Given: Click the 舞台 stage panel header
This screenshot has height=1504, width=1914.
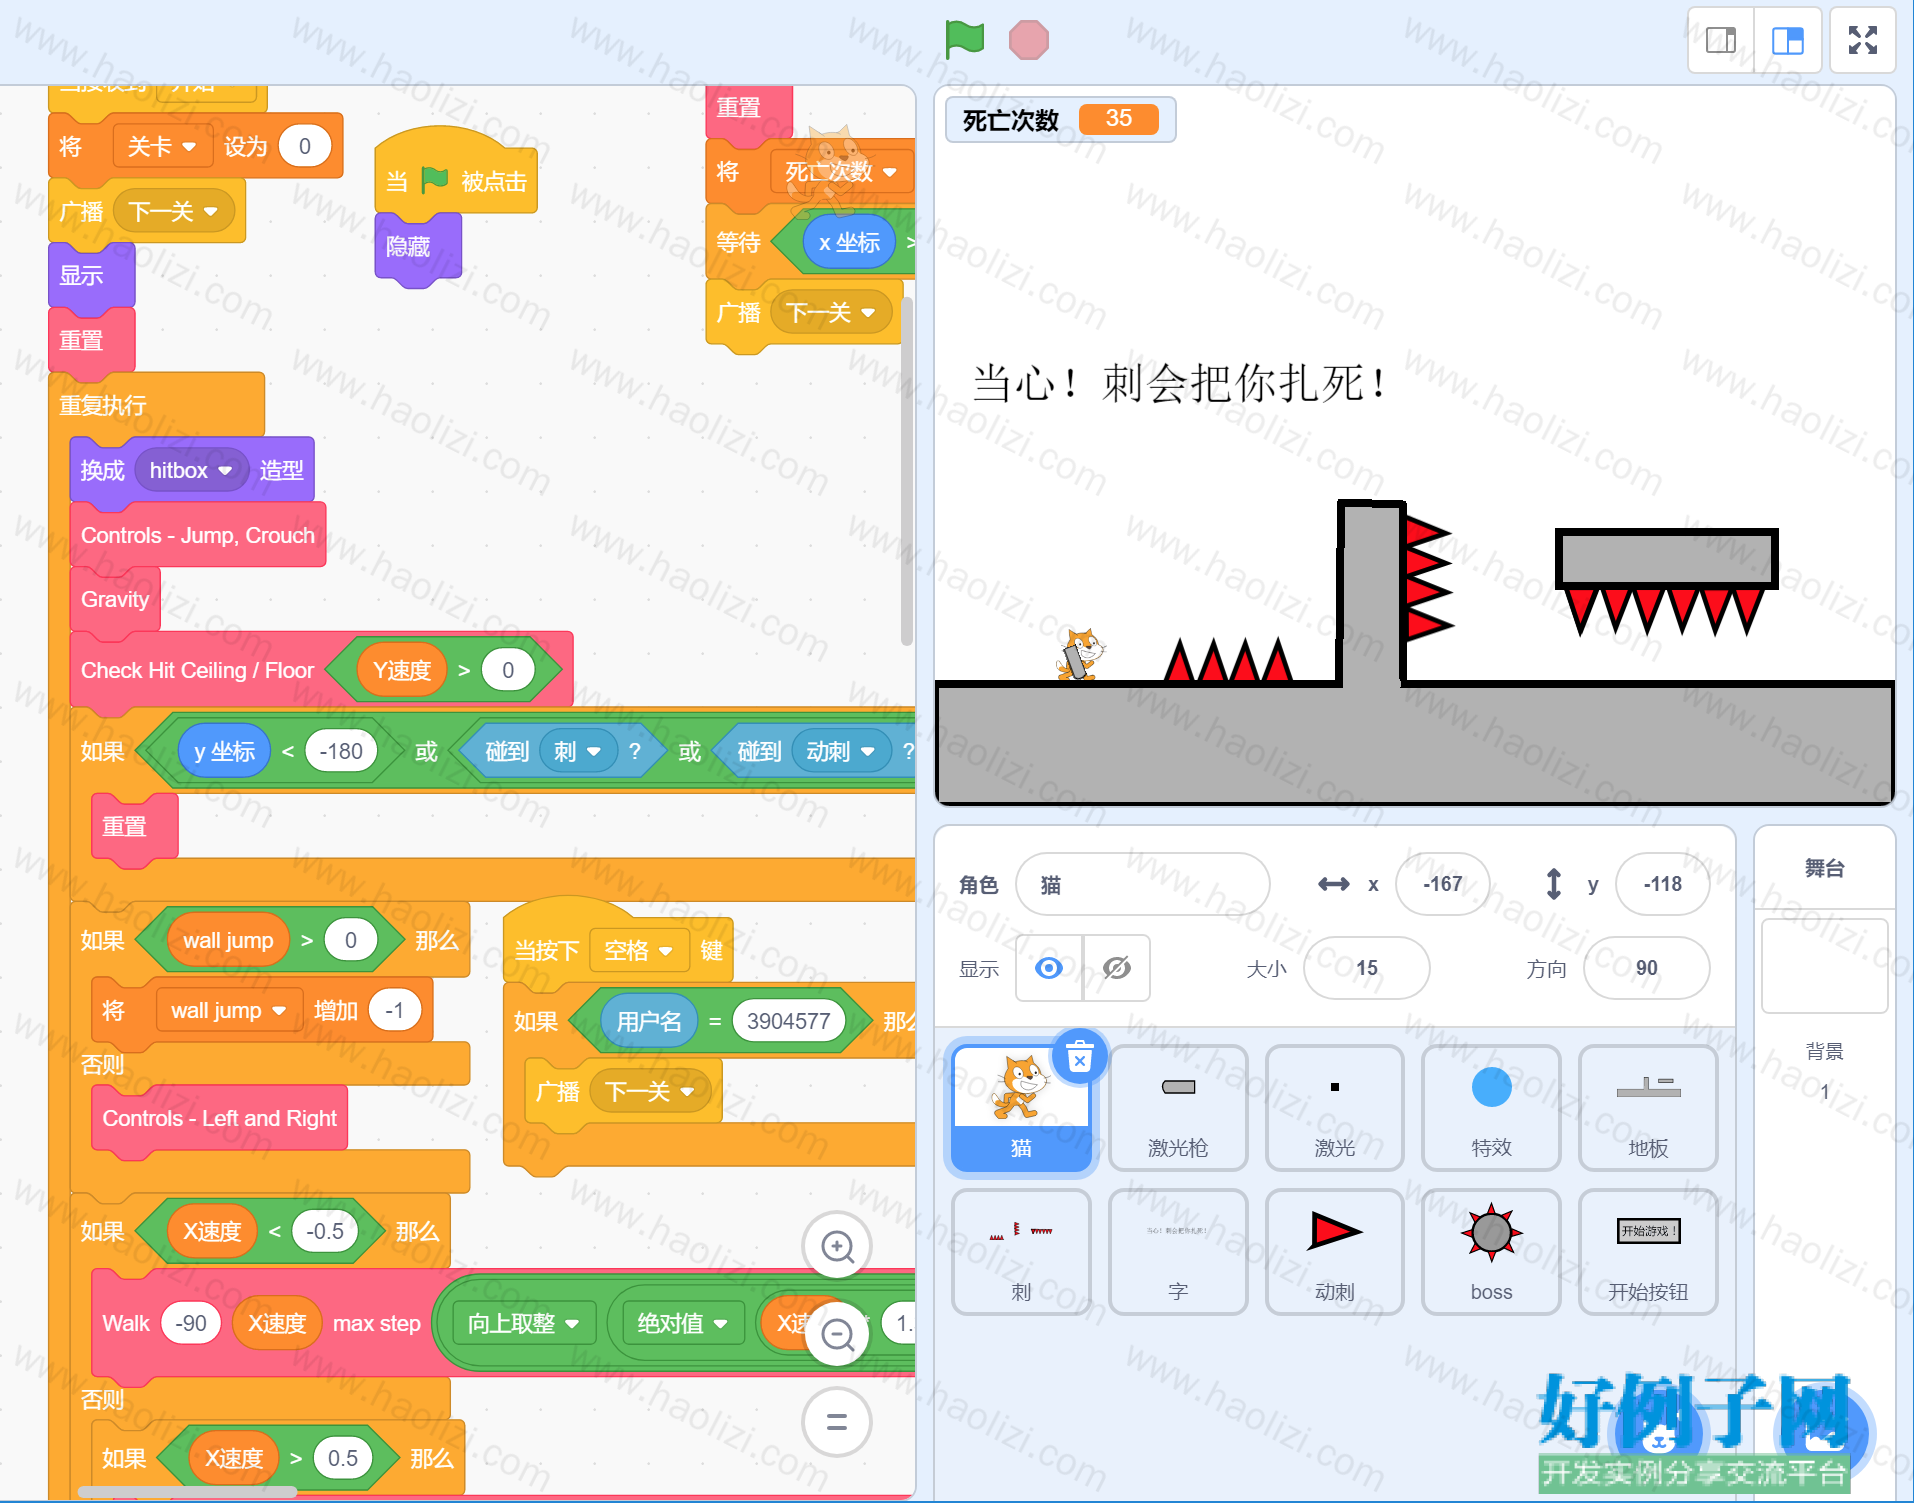Looking at the screenshot, I should tap(1824, 868).
